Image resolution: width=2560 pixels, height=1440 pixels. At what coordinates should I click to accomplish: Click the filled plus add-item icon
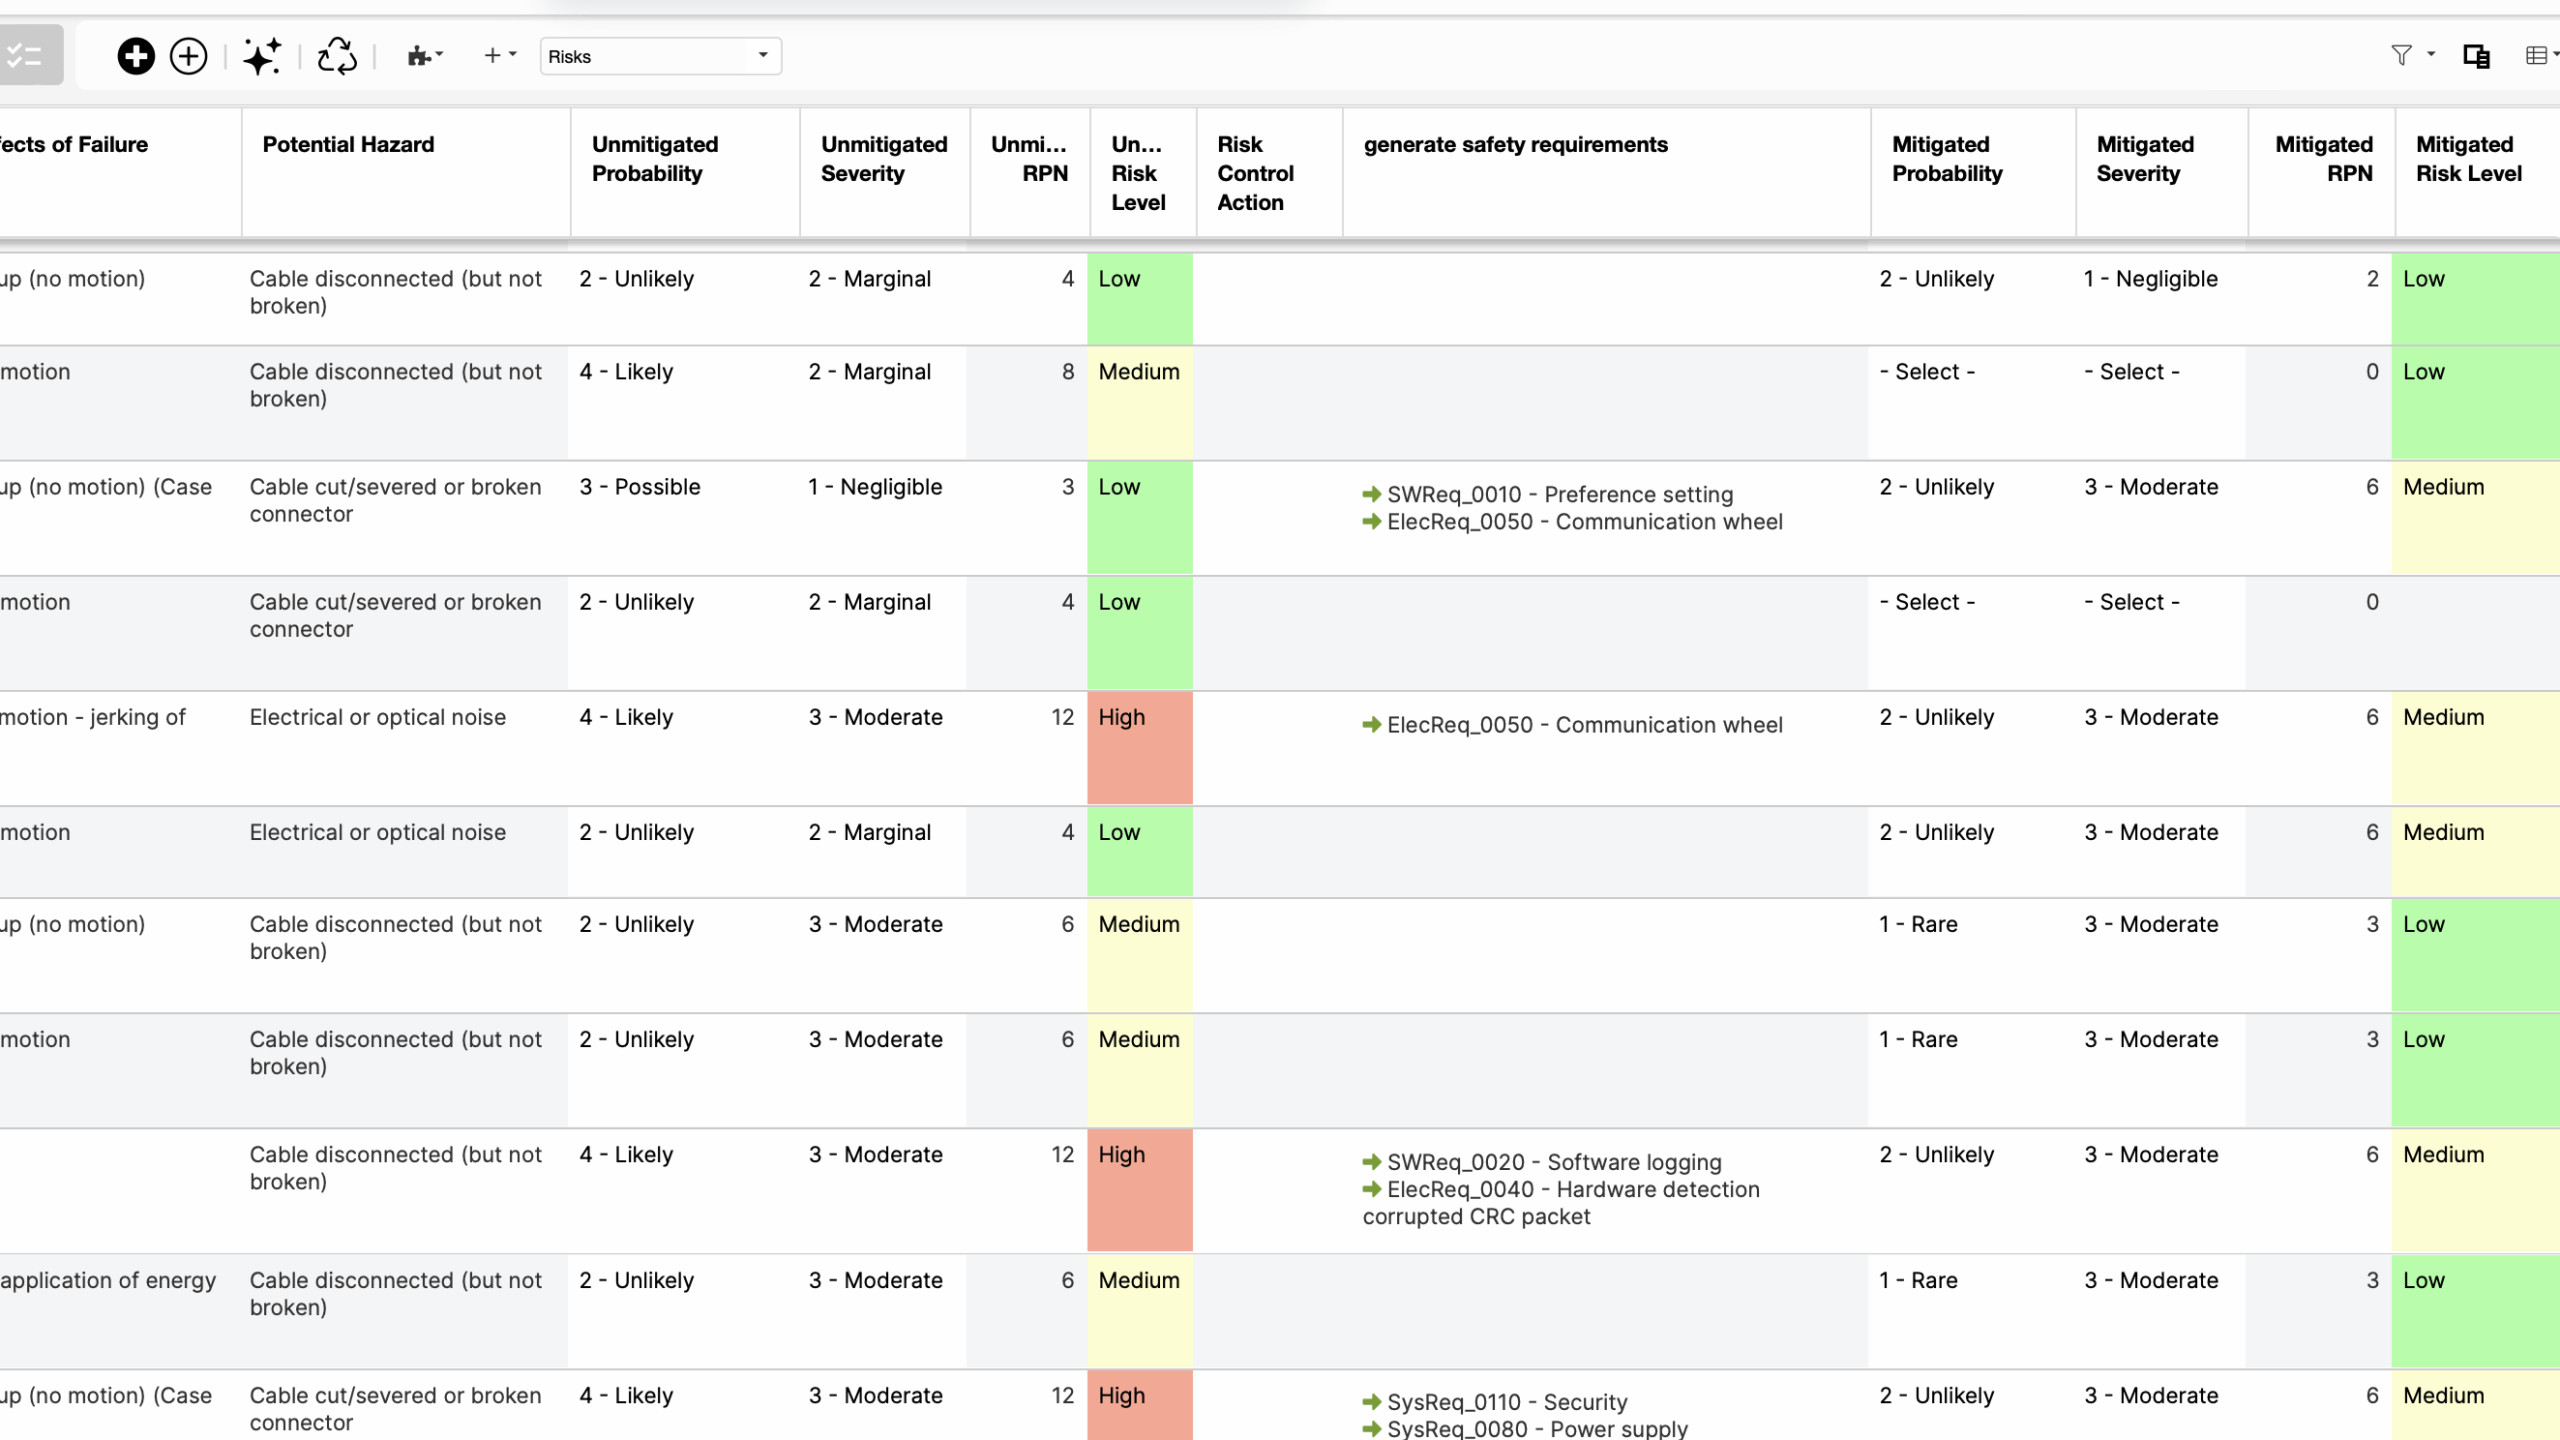136,56
